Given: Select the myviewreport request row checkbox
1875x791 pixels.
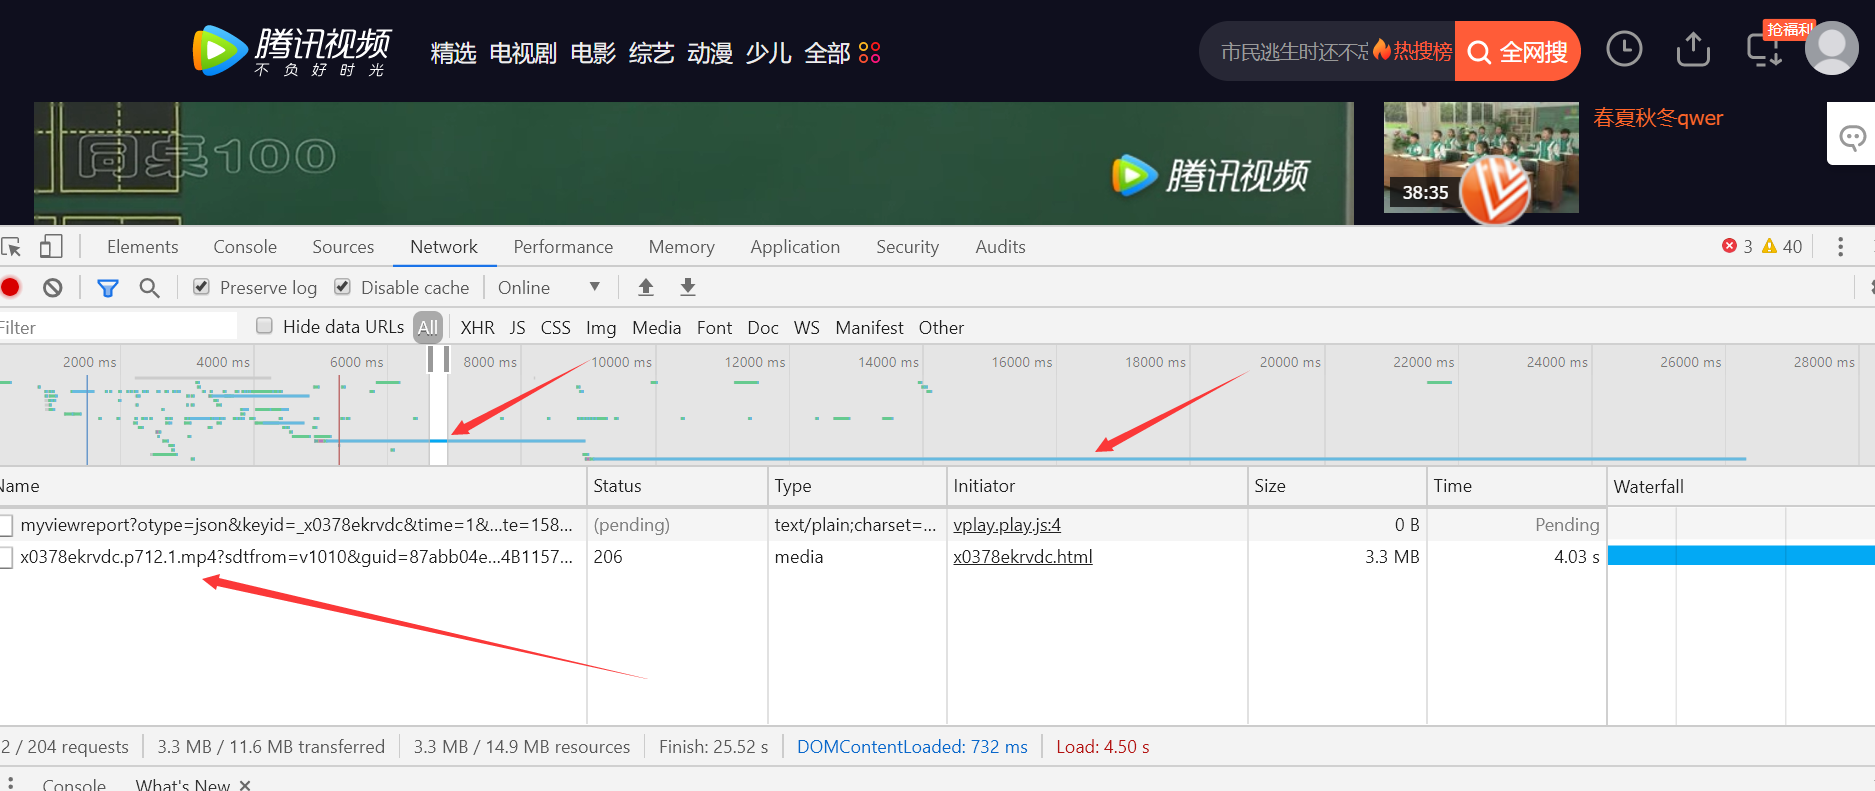Looking at the screenshot, I should point(6,525).
